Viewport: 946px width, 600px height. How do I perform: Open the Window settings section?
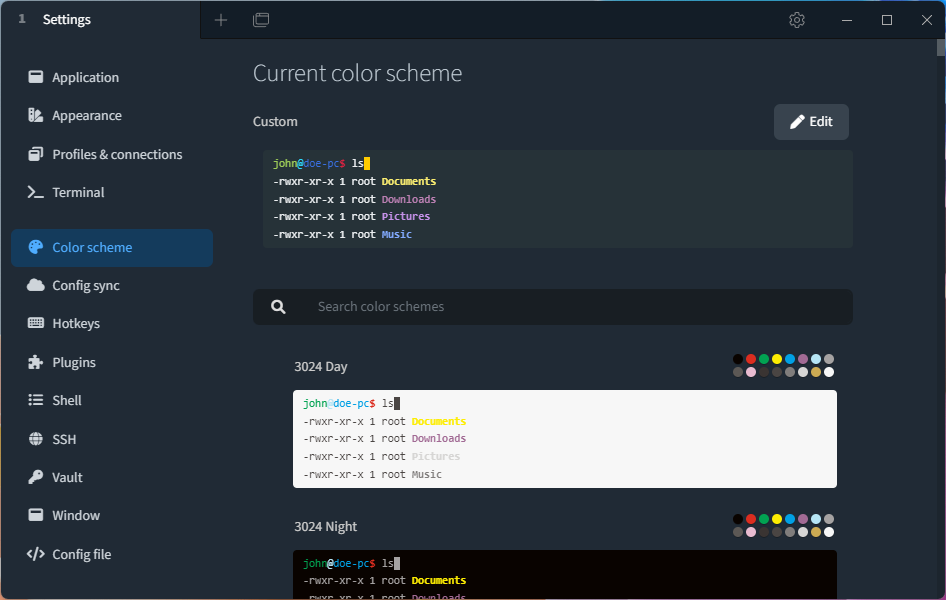(112, 515)
